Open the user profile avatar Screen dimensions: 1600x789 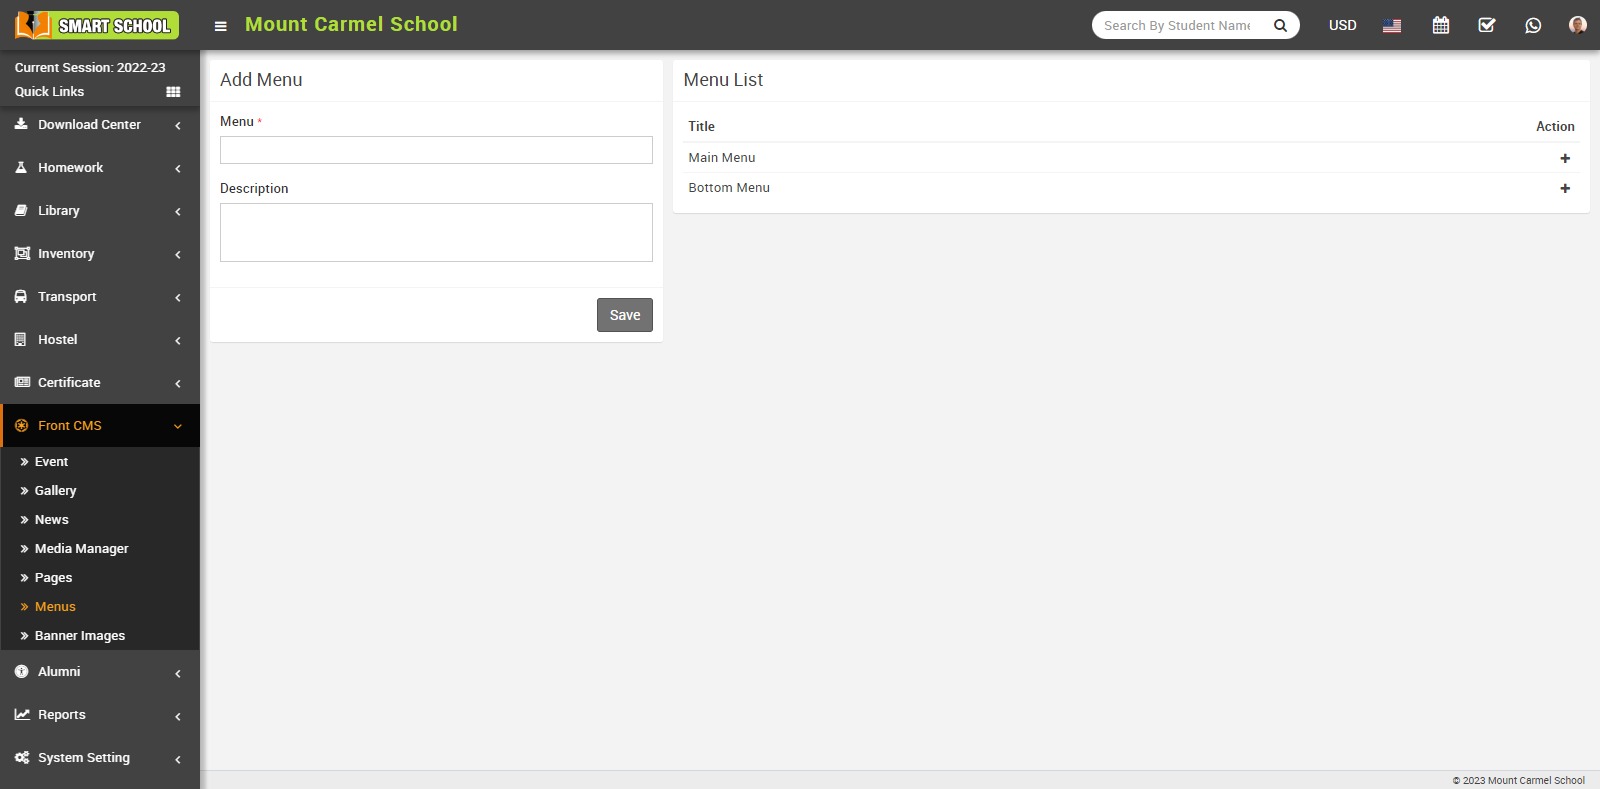click(x=1577, y=25)
